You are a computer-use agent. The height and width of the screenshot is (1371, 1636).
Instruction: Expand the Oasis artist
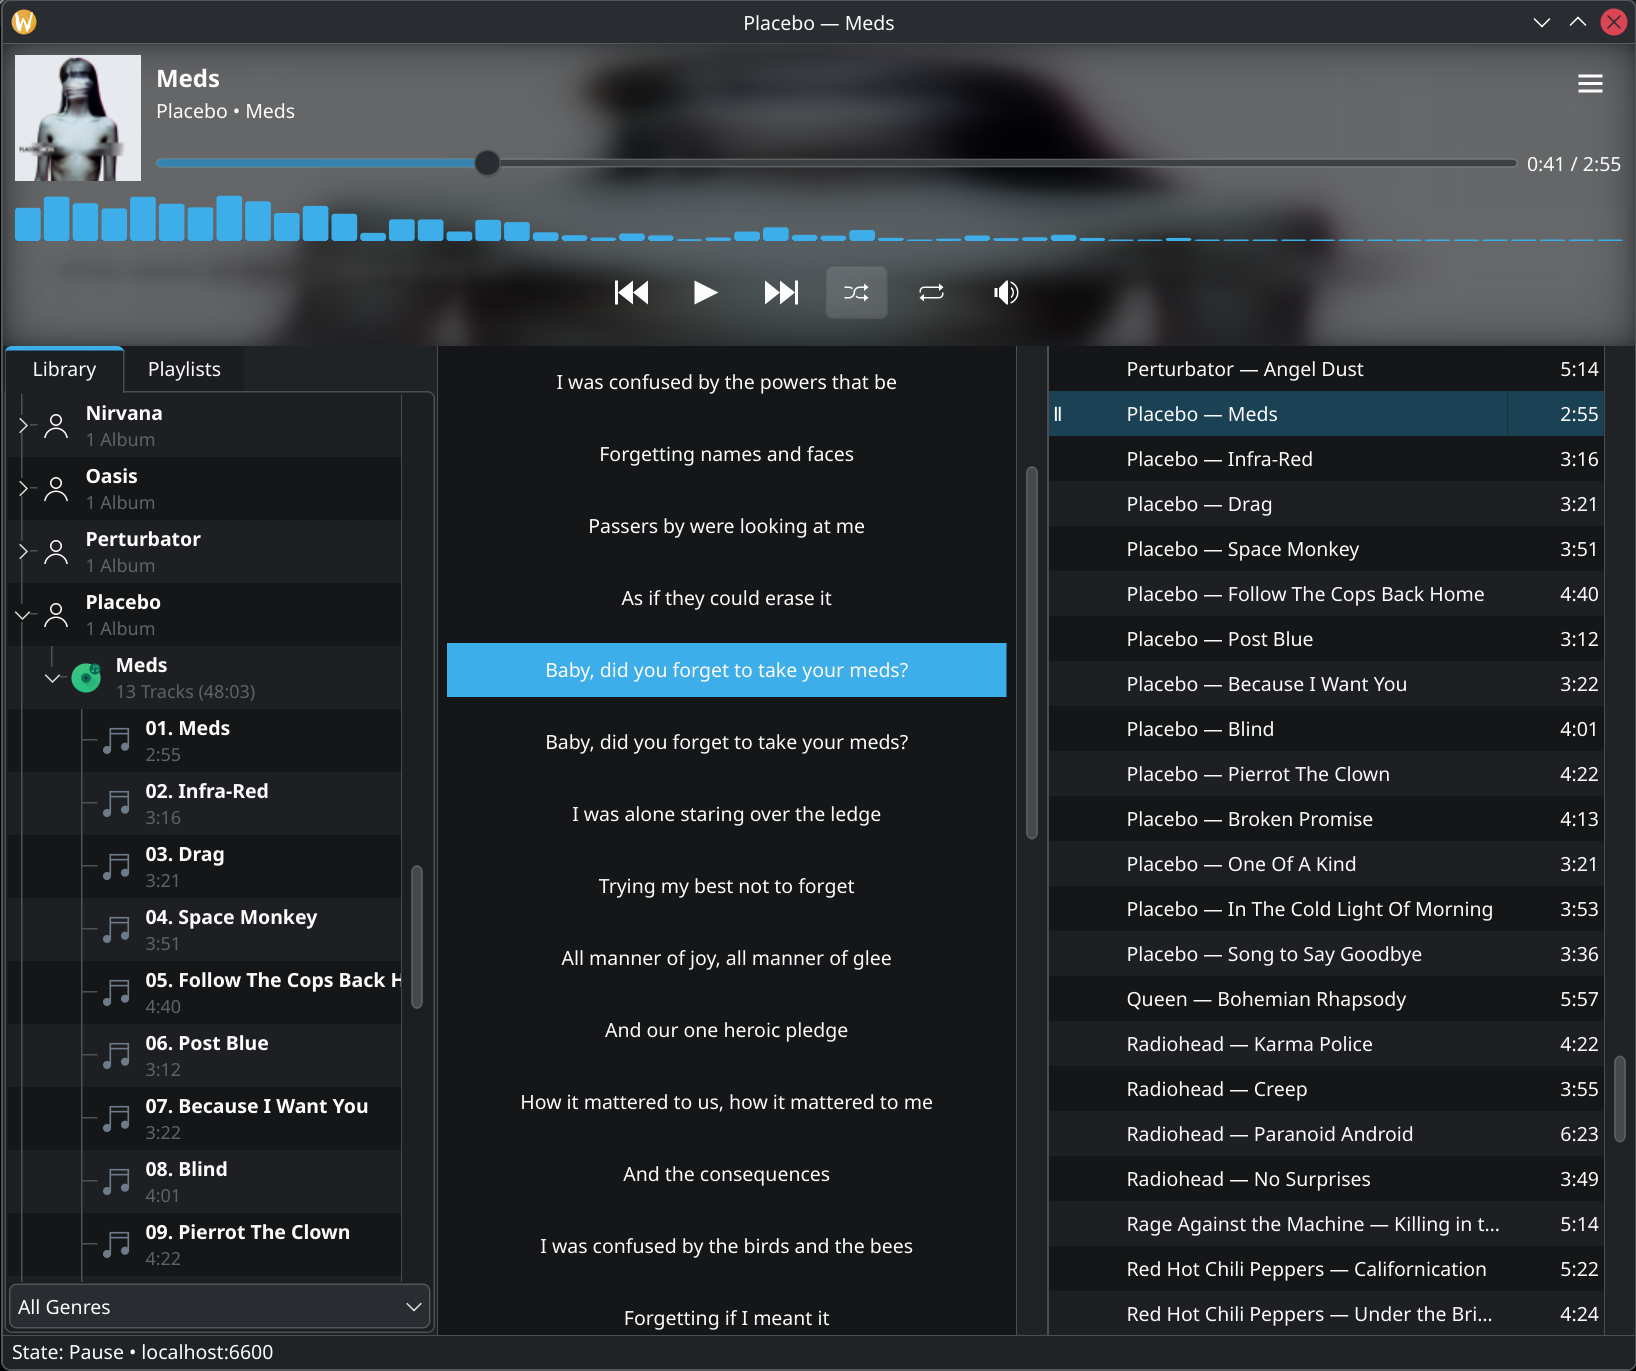click(24, 488)
